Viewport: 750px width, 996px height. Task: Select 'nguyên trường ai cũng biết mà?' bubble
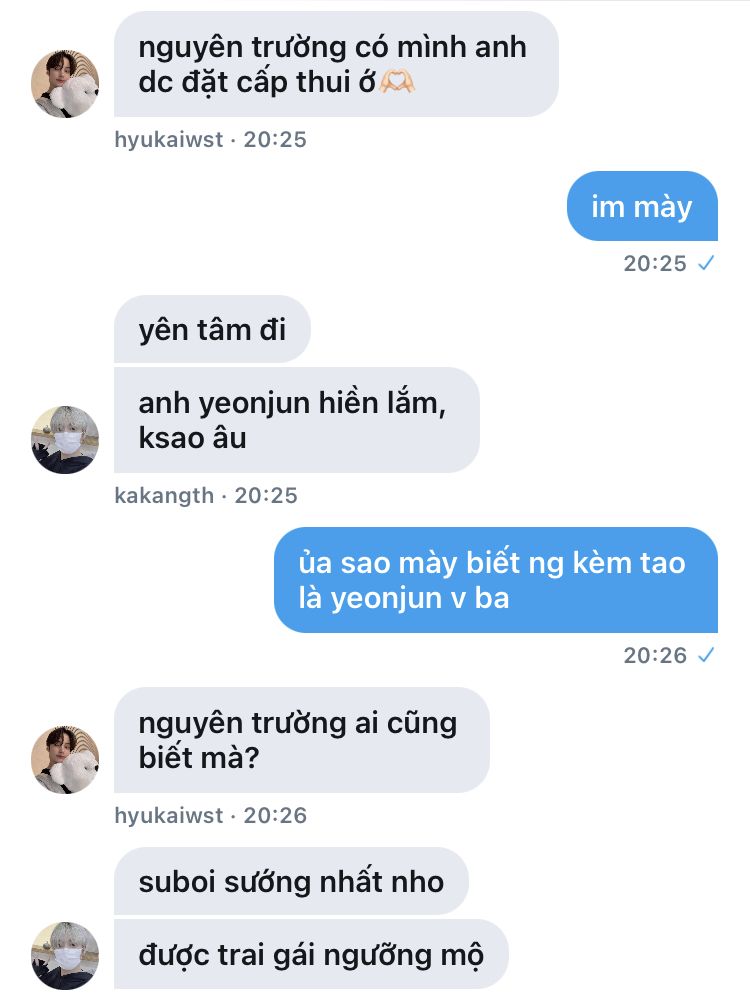click(302, 740)
